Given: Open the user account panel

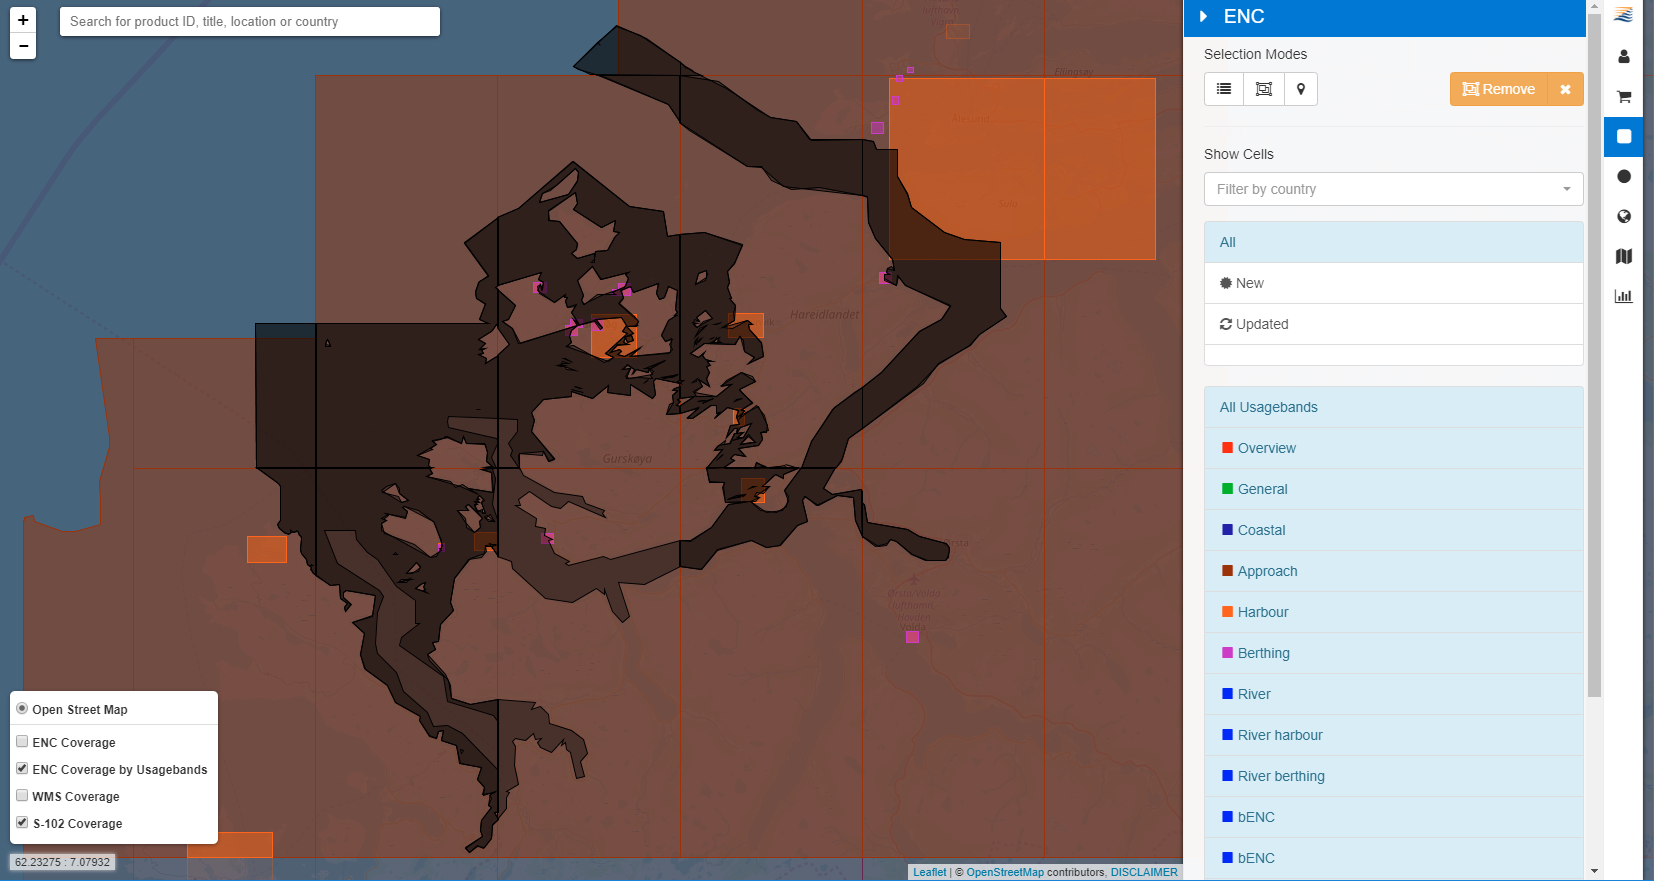Looking at the screenshot, I should coord(1624,57).
